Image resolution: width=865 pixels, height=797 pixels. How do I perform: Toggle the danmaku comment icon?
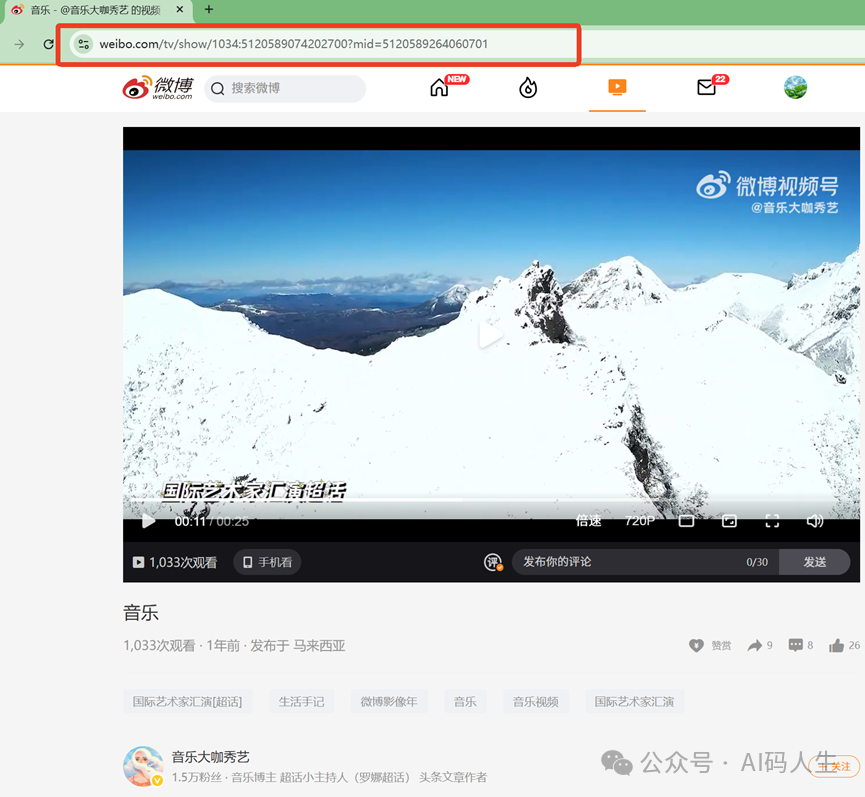pyautogui.click(x=493, y=562)
